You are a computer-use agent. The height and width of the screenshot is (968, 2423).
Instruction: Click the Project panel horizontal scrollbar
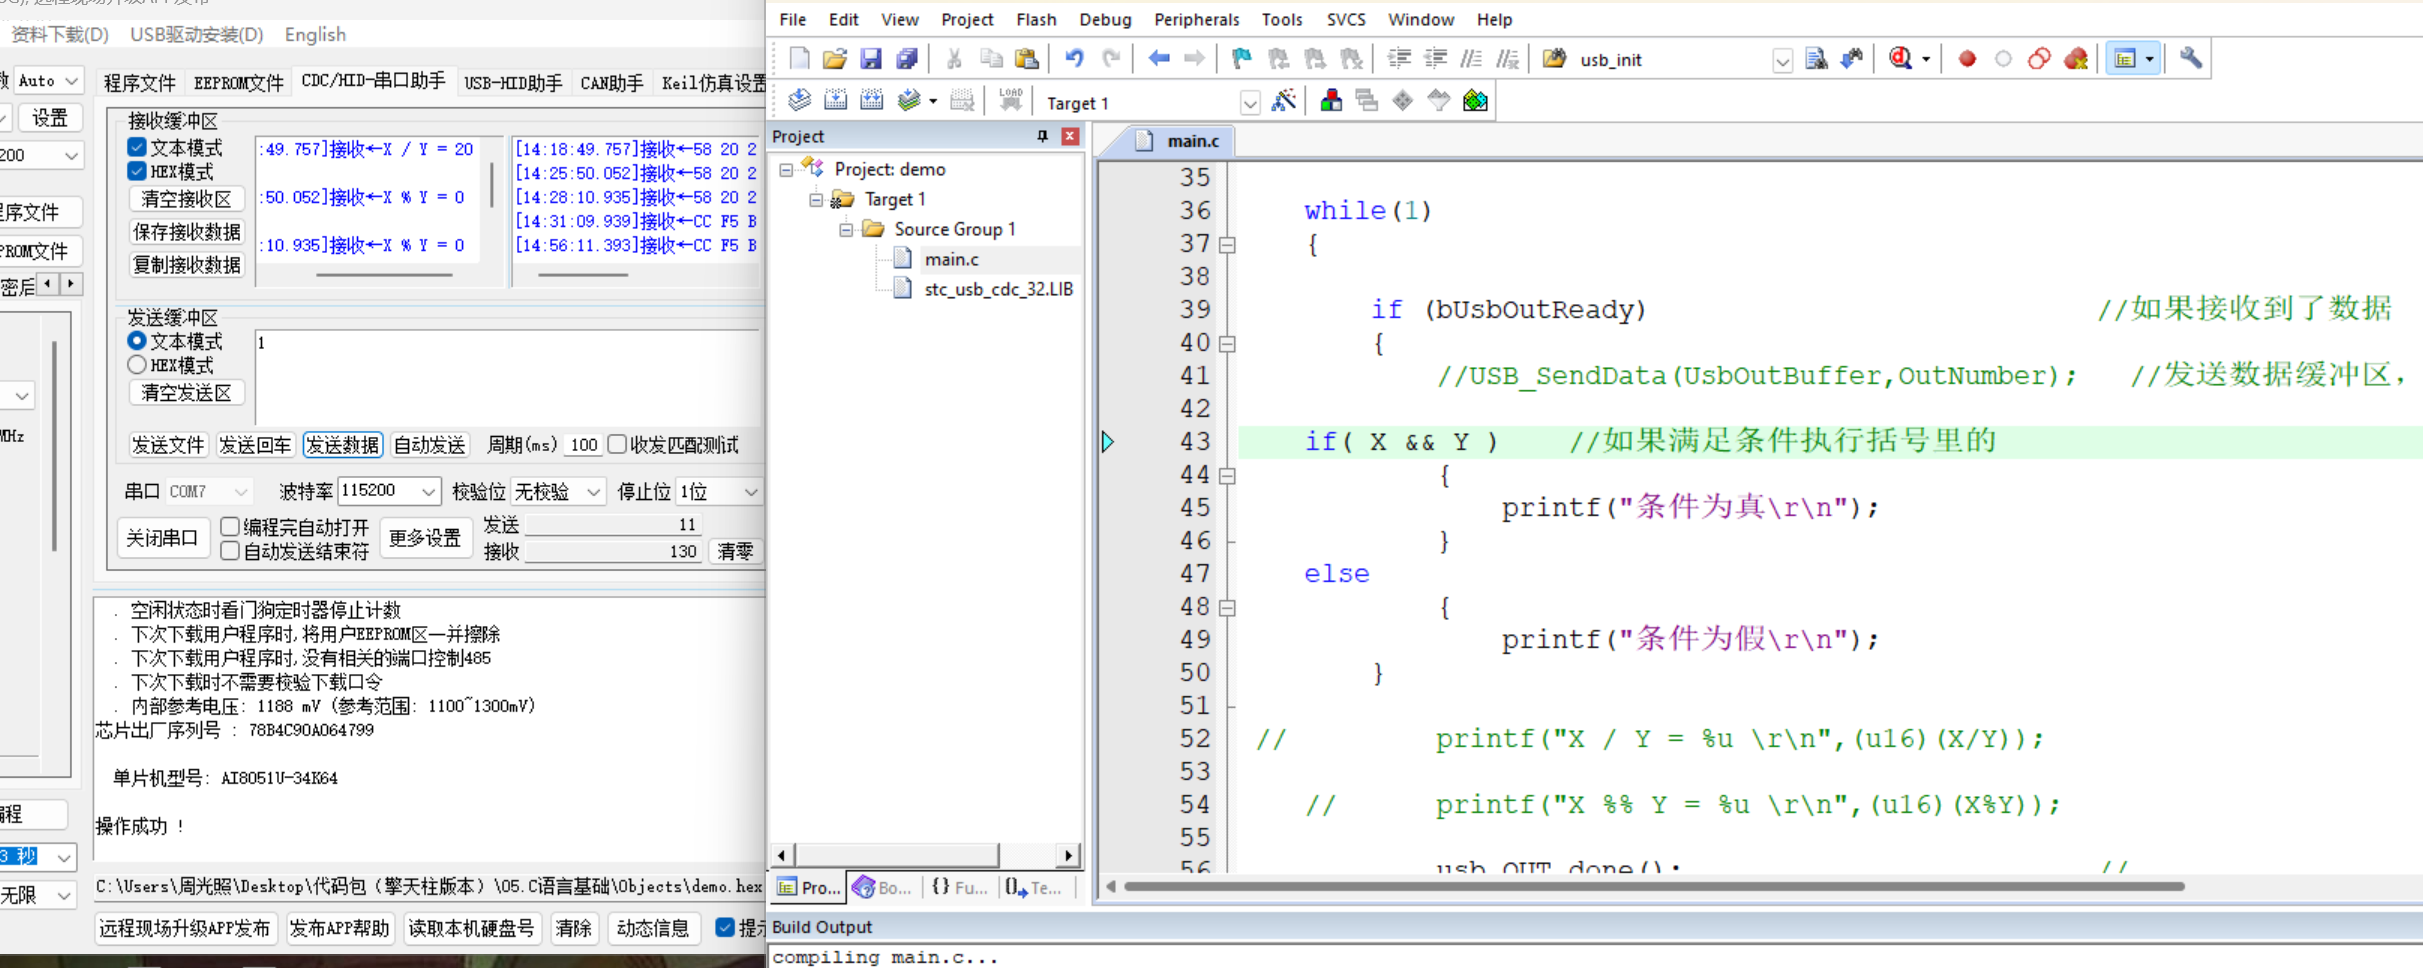tap(898, 855)
